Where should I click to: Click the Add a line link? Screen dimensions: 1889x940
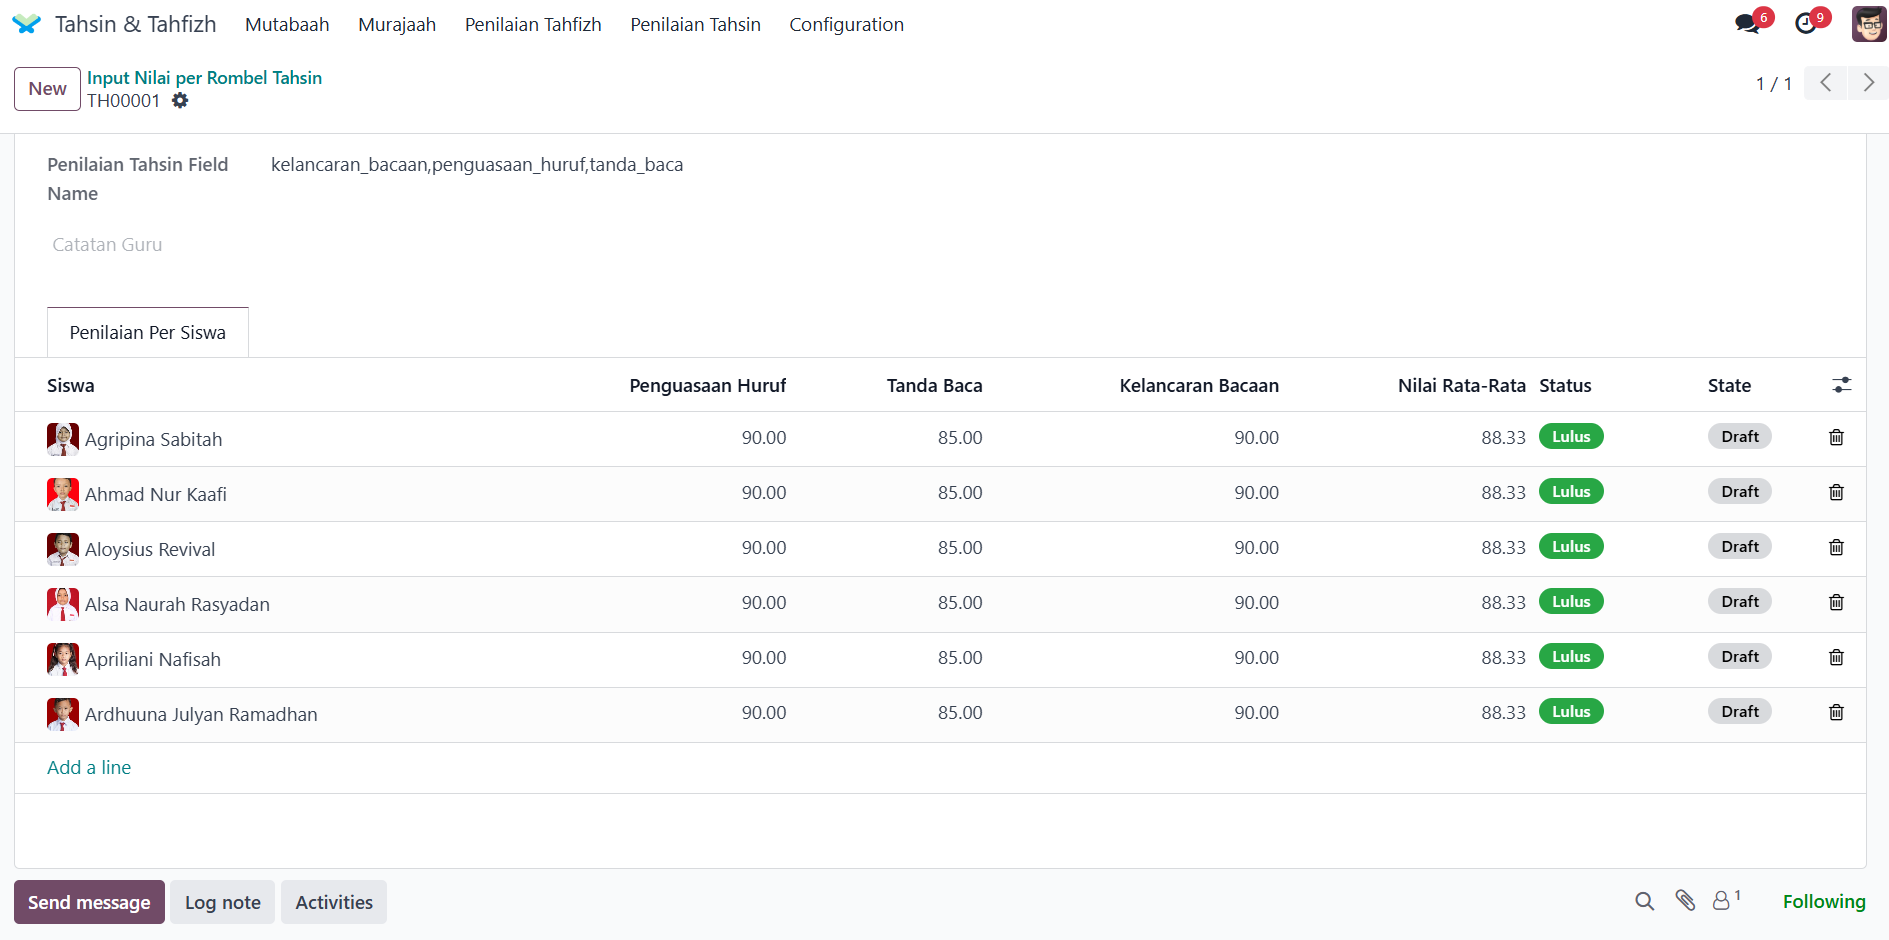click(89, 768)
